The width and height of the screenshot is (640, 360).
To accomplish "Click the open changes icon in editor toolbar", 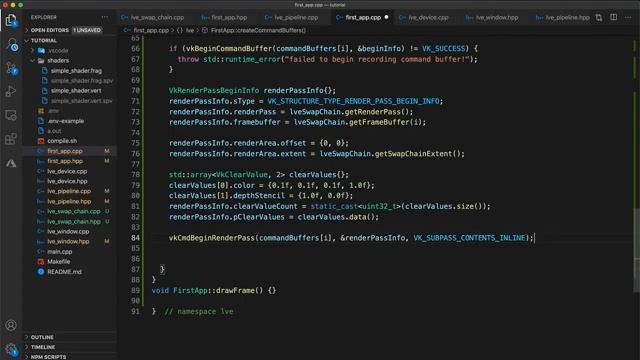I will [x=599, y=18].
